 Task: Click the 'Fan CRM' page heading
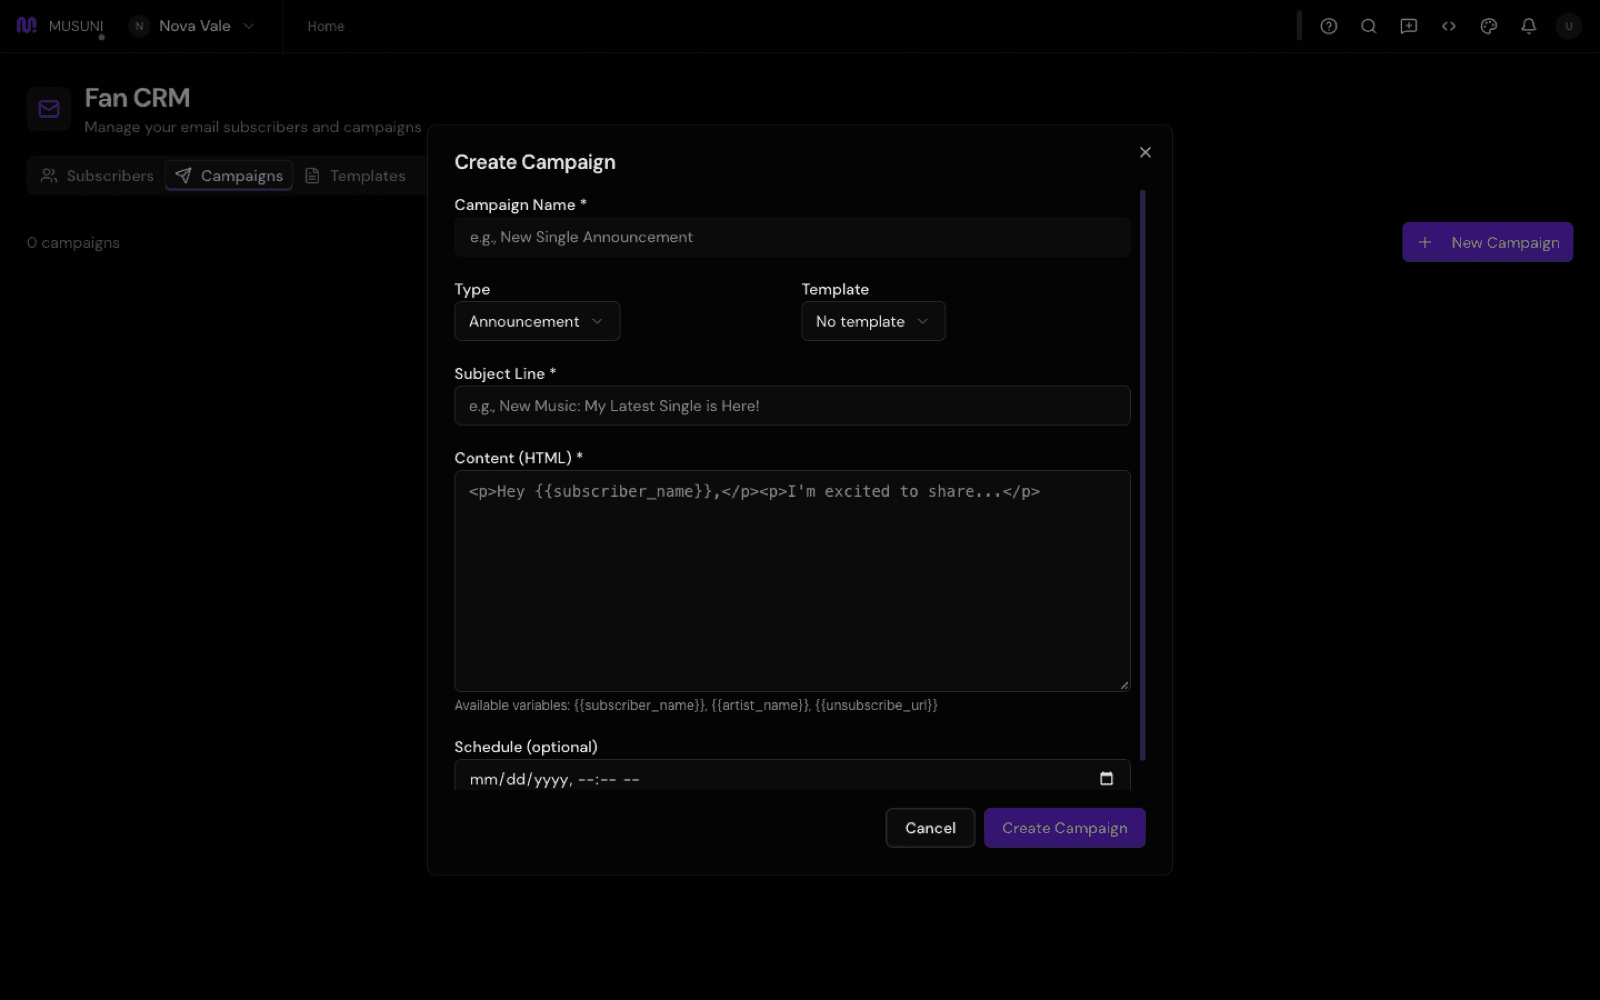click(137, 98)
